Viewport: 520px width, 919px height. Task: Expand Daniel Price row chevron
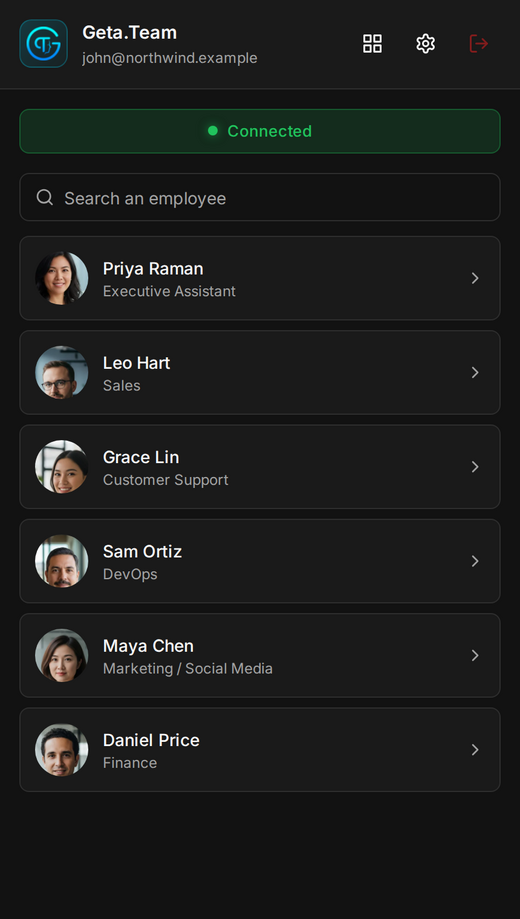475,750
